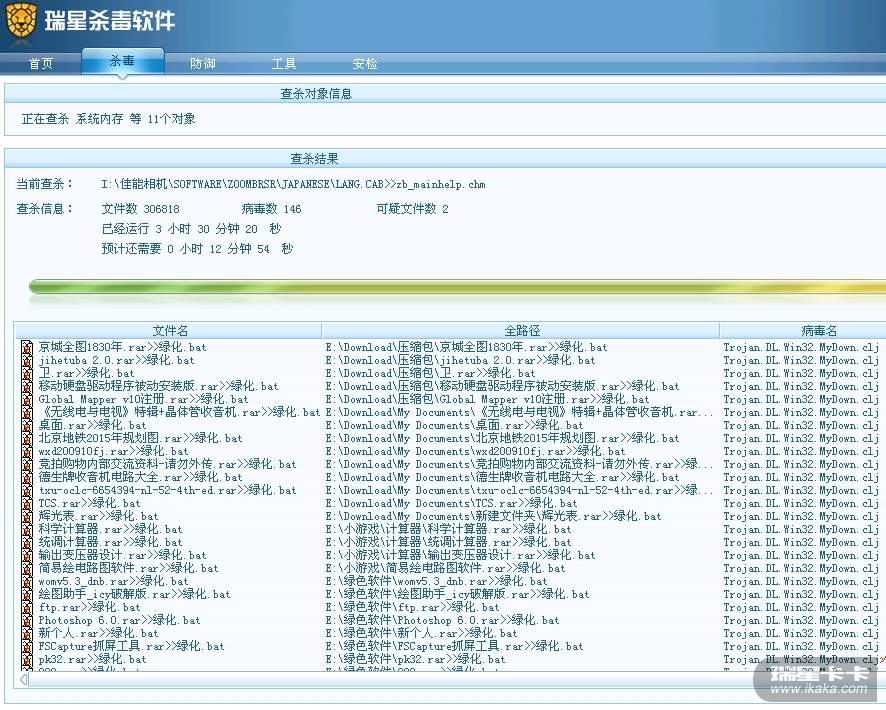Screen dimensions: 886x710
Task: Click the 查杀对象信息 panel header
Action: [x=316, y=94]
